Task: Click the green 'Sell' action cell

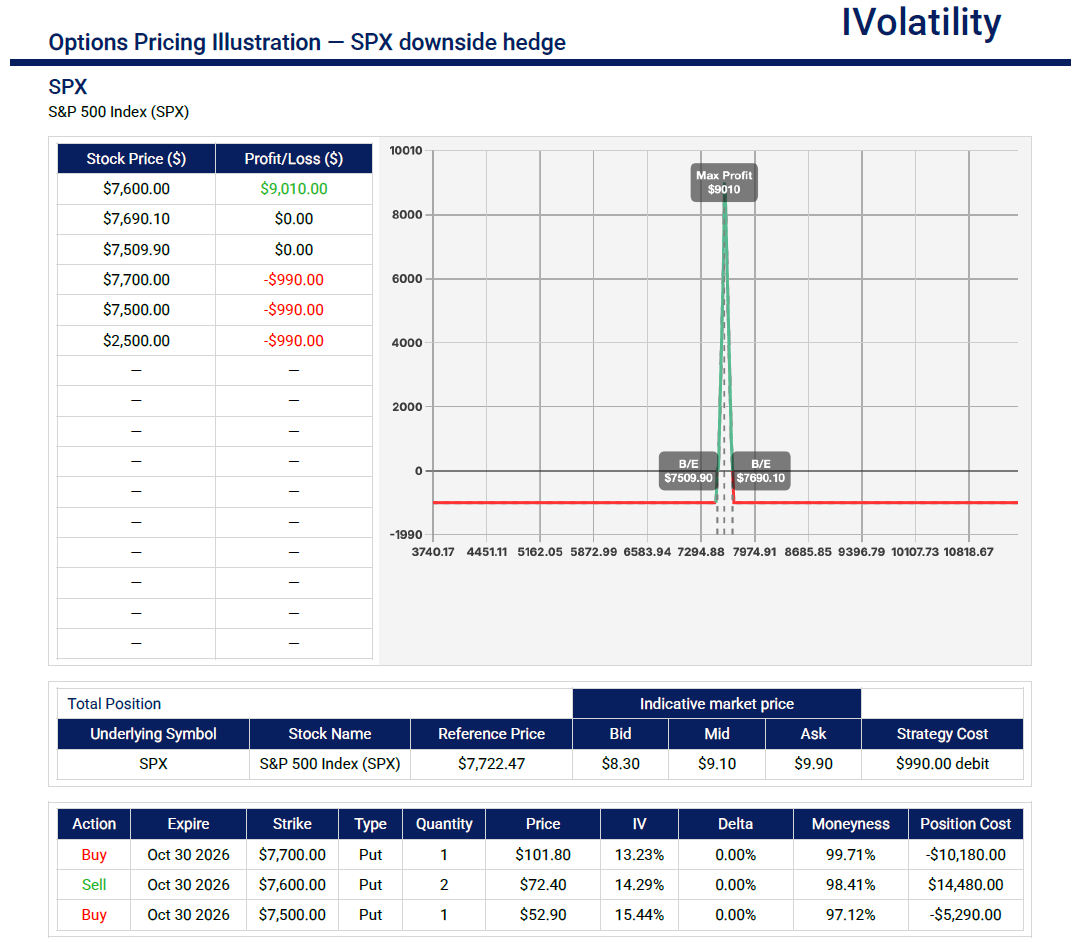Action: coord(94,885)
